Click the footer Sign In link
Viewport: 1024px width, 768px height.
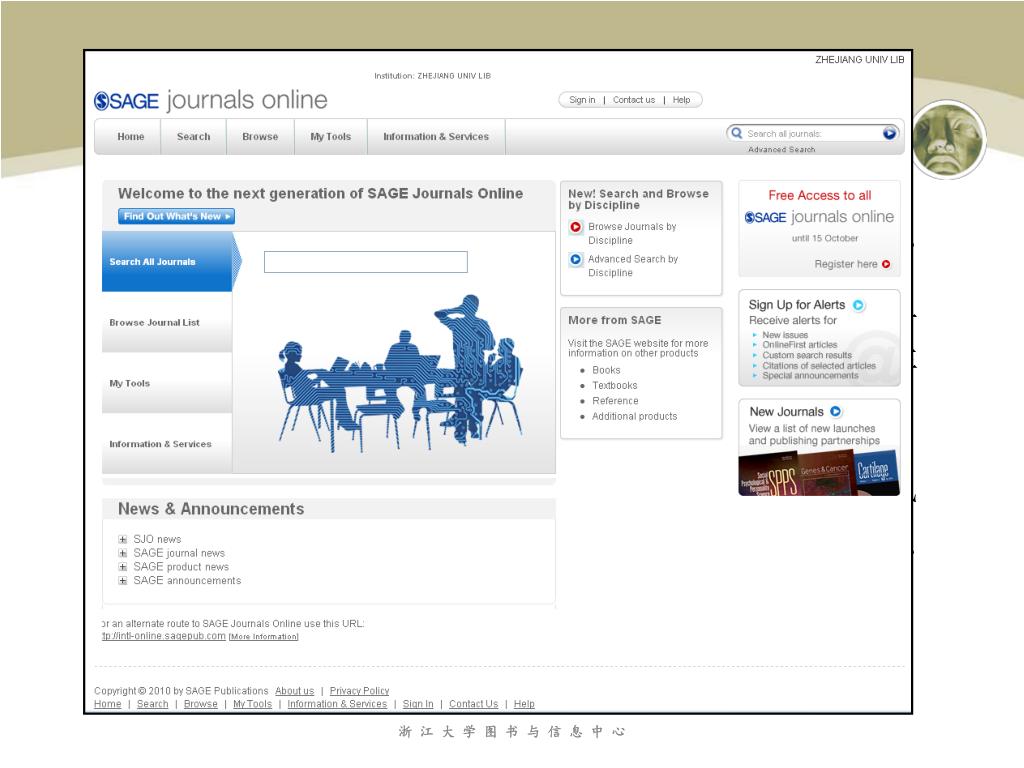click(418, 704)
